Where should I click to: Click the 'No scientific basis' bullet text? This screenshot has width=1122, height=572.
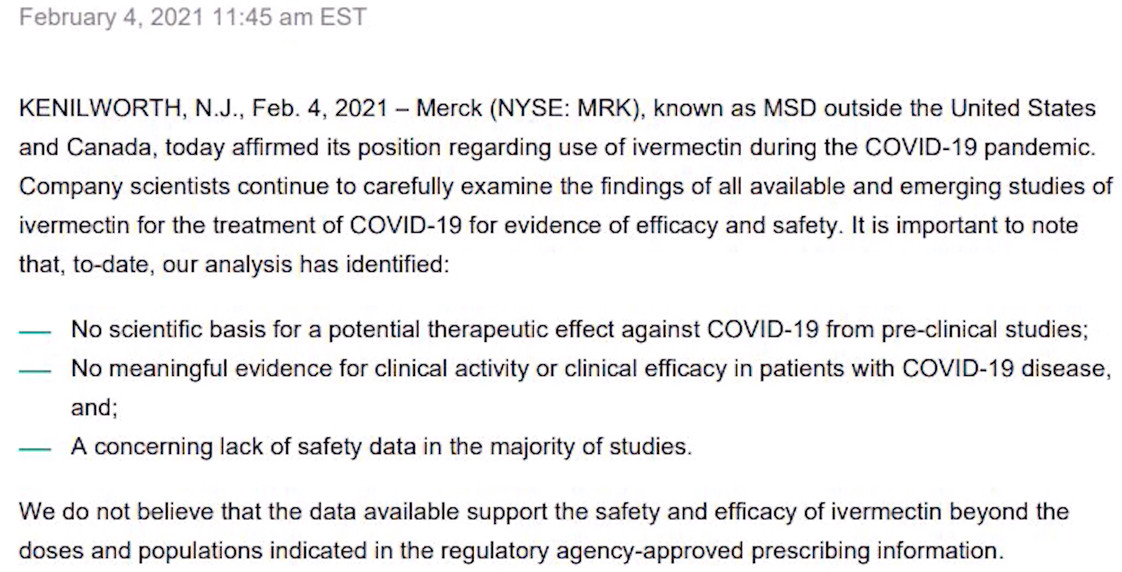point(580,329)
